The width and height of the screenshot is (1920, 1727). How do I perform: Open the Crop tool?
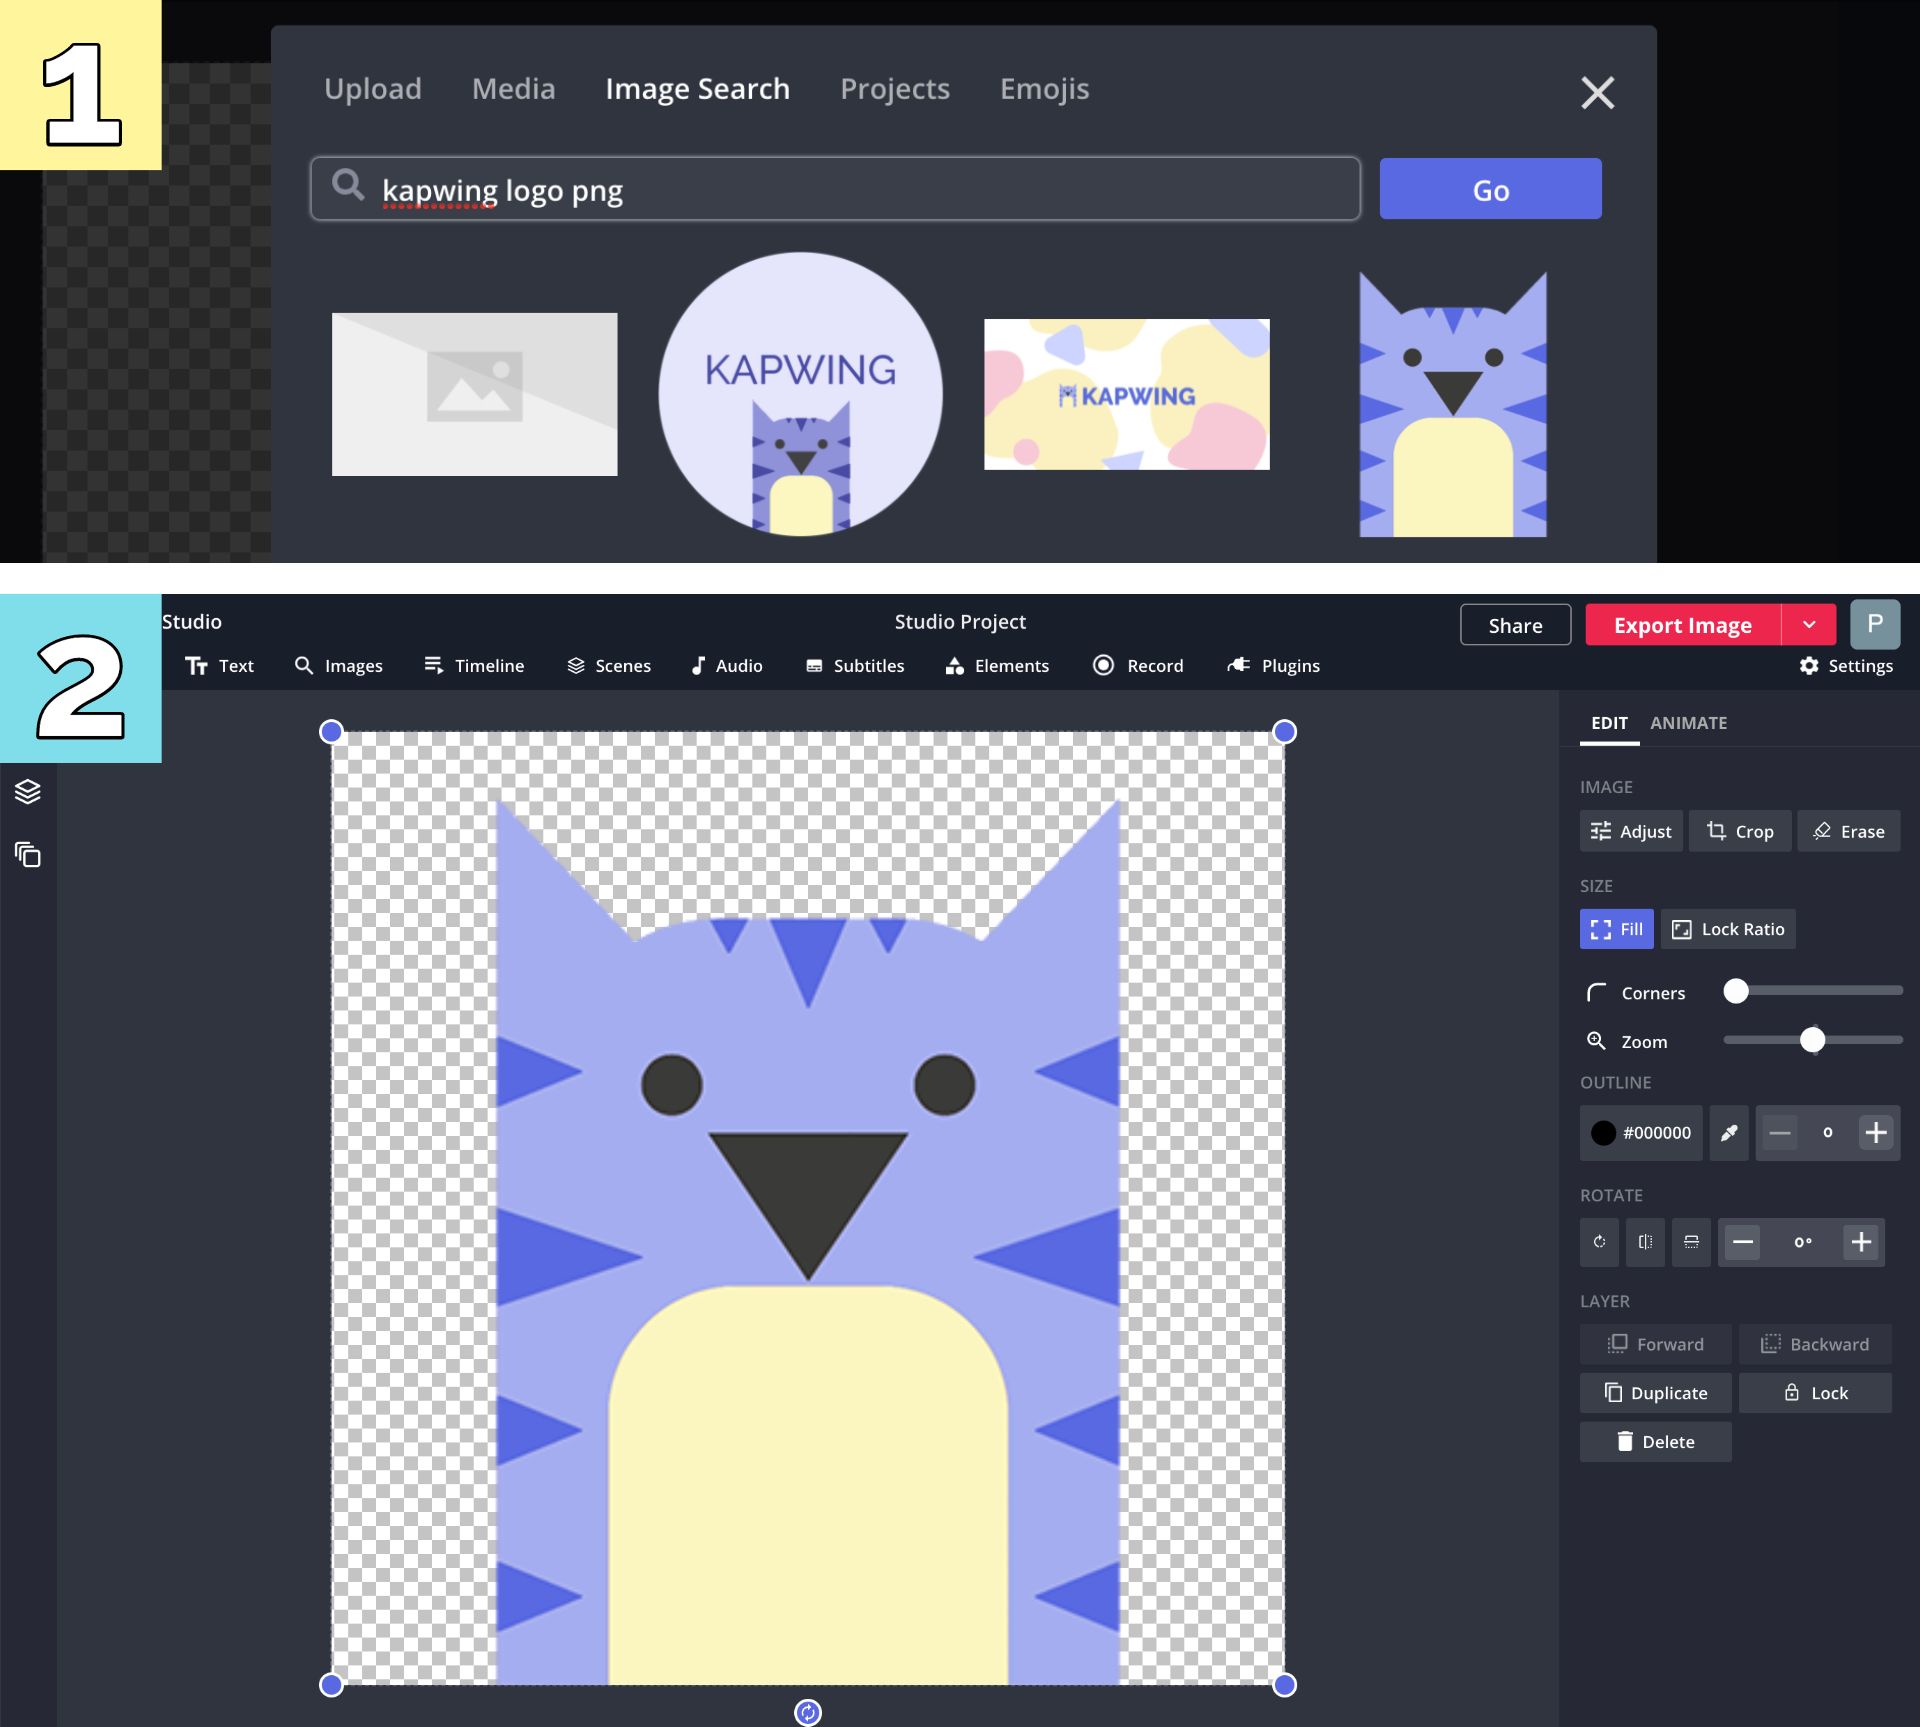(1740, 831)
